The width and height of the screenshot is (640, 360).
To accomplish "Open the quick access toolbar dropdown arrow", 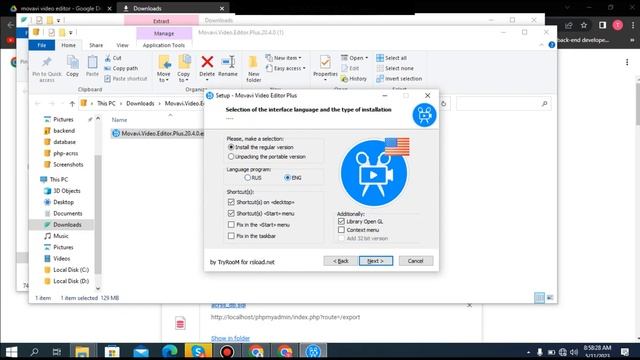I will pyautogui.click(x=71, y=32).
